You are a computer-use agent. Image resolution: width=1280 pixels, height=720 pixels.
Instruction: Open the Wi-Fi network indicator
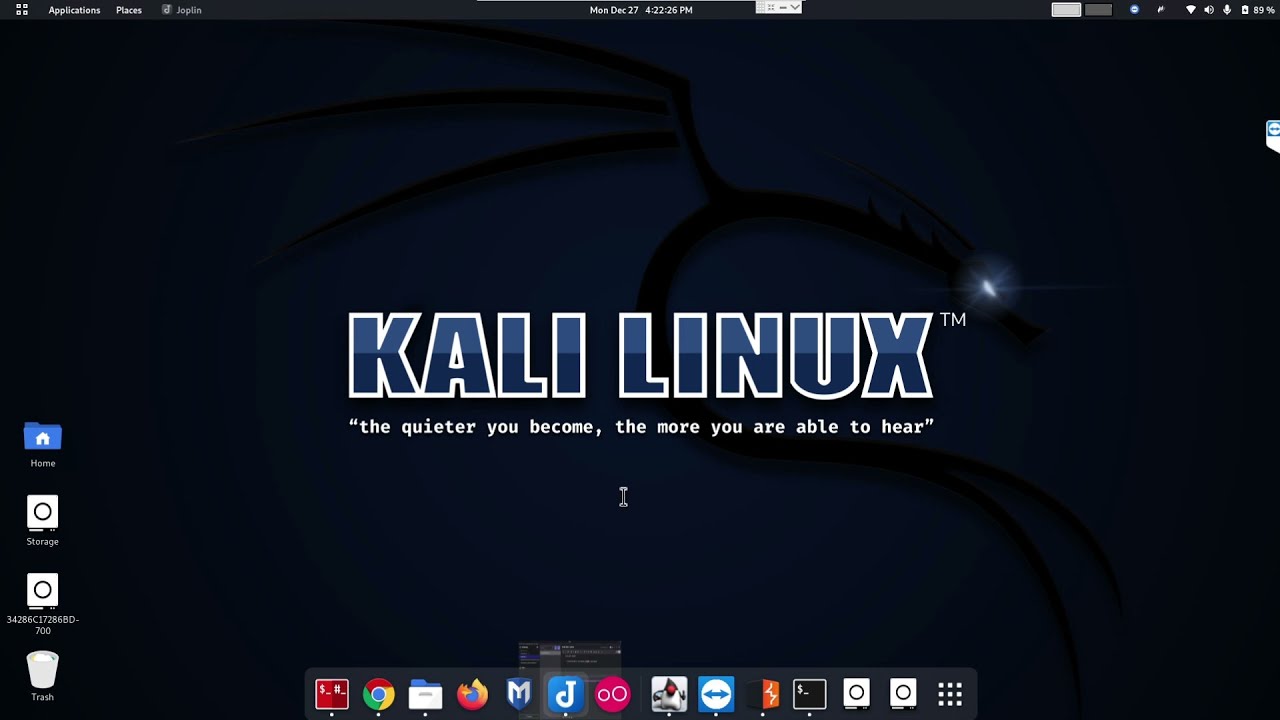1190,10
